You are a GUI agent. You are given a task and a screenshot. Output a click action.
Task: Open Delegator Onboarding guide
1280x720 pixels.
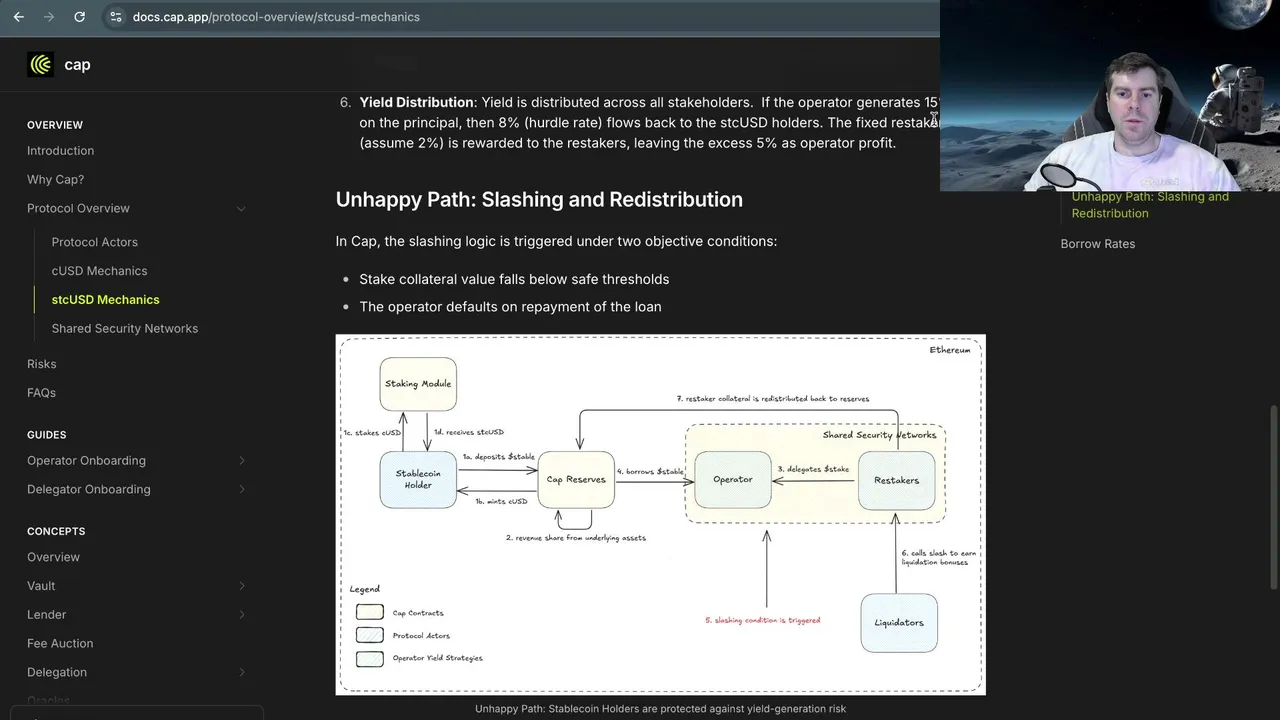(x=88, y=490)
